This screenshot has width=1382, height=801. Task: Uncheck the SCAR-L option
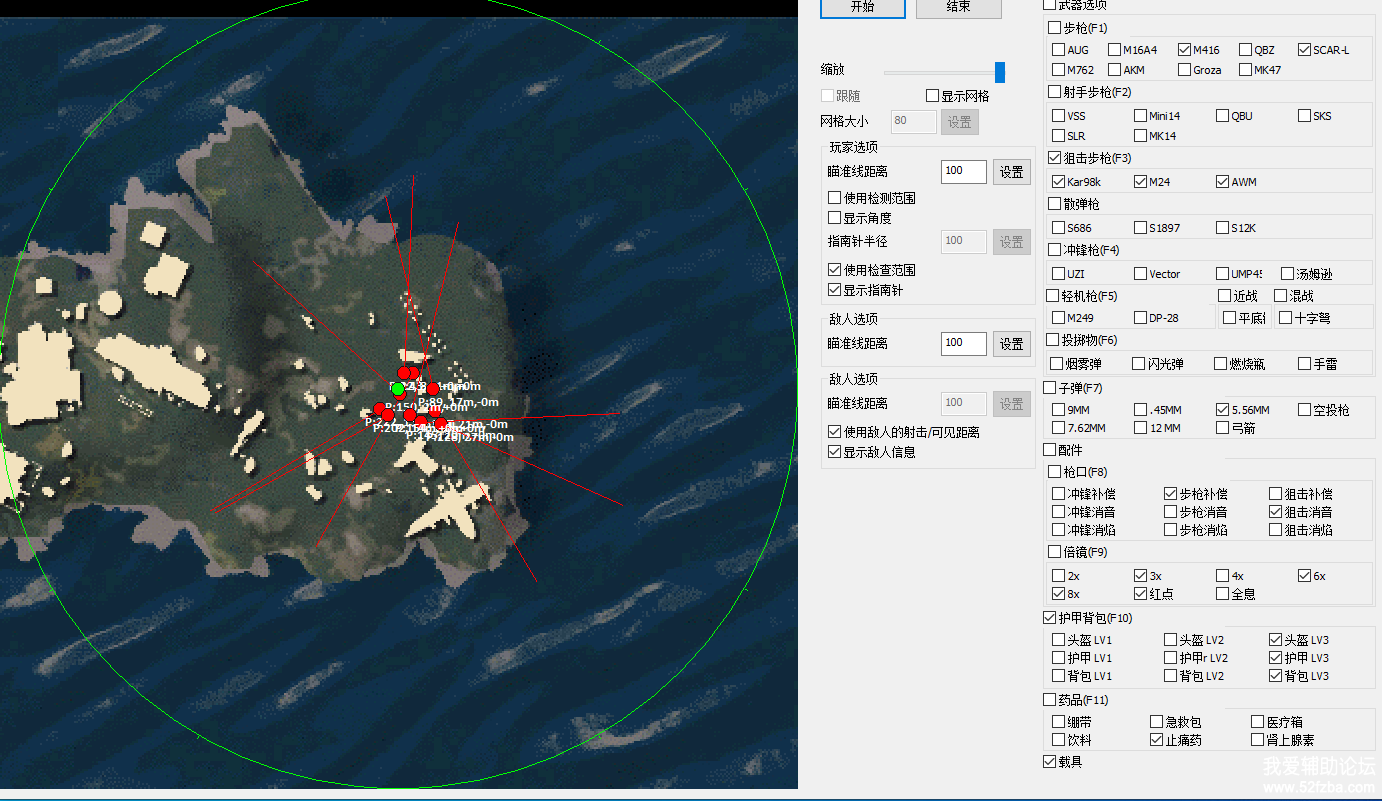tap(1305, 50)
